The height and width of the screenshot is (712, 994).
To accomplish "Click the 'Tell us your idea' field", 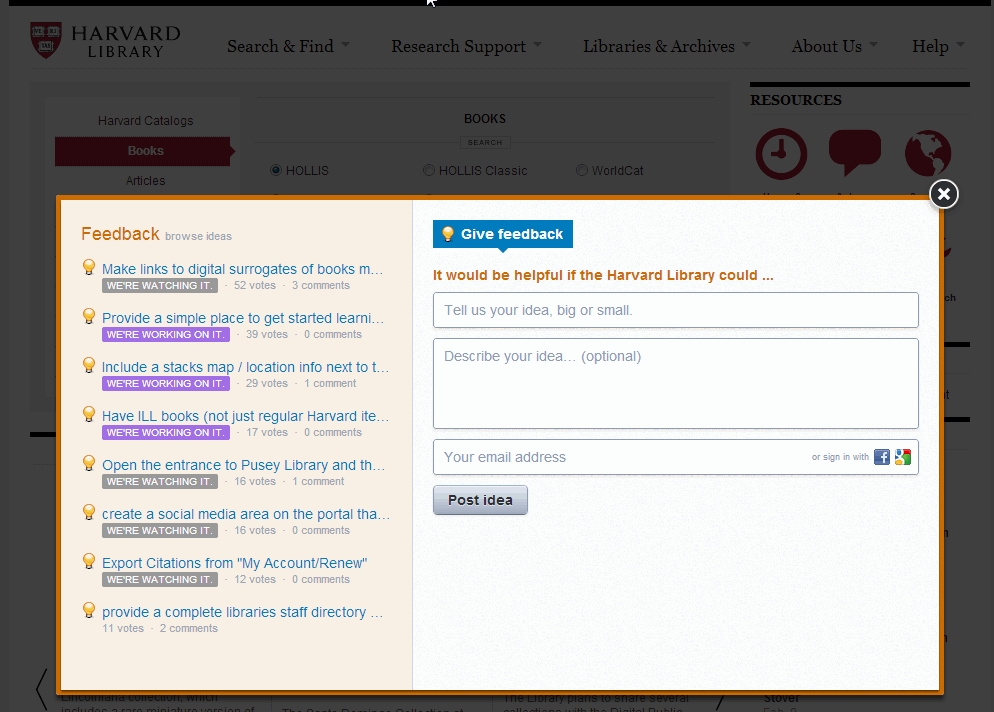I will point(676,310).
